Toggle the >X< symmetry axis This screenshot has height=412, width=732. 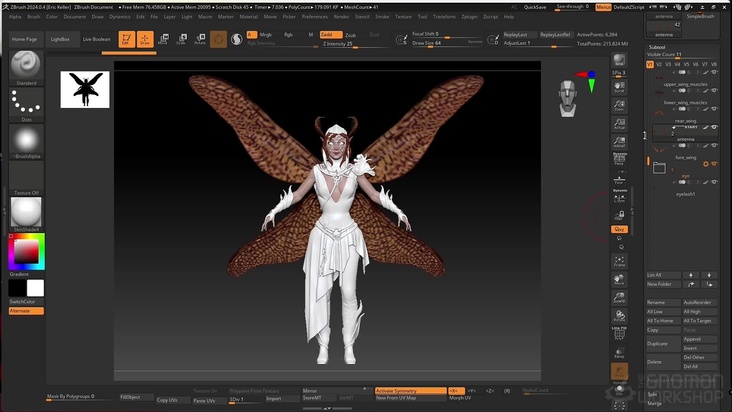coord(456,391)
